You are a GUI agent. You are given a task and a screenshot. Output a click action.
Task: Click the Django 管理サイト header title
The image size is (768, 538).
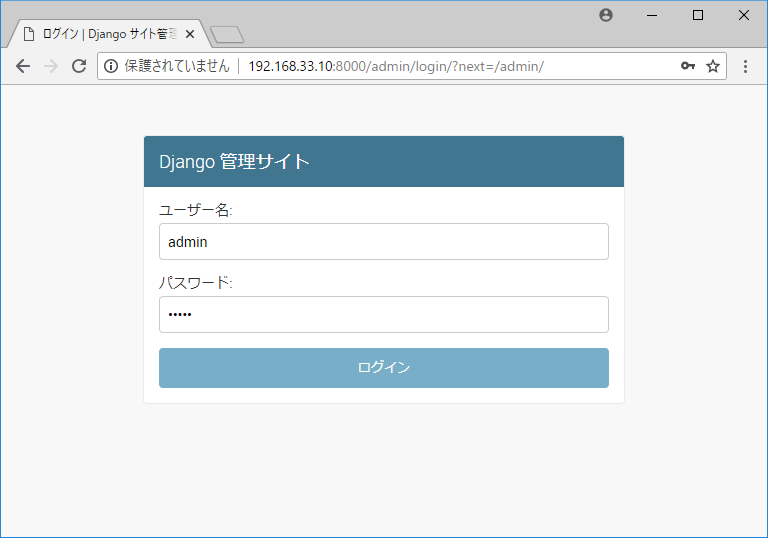click(x=234, y=162)
